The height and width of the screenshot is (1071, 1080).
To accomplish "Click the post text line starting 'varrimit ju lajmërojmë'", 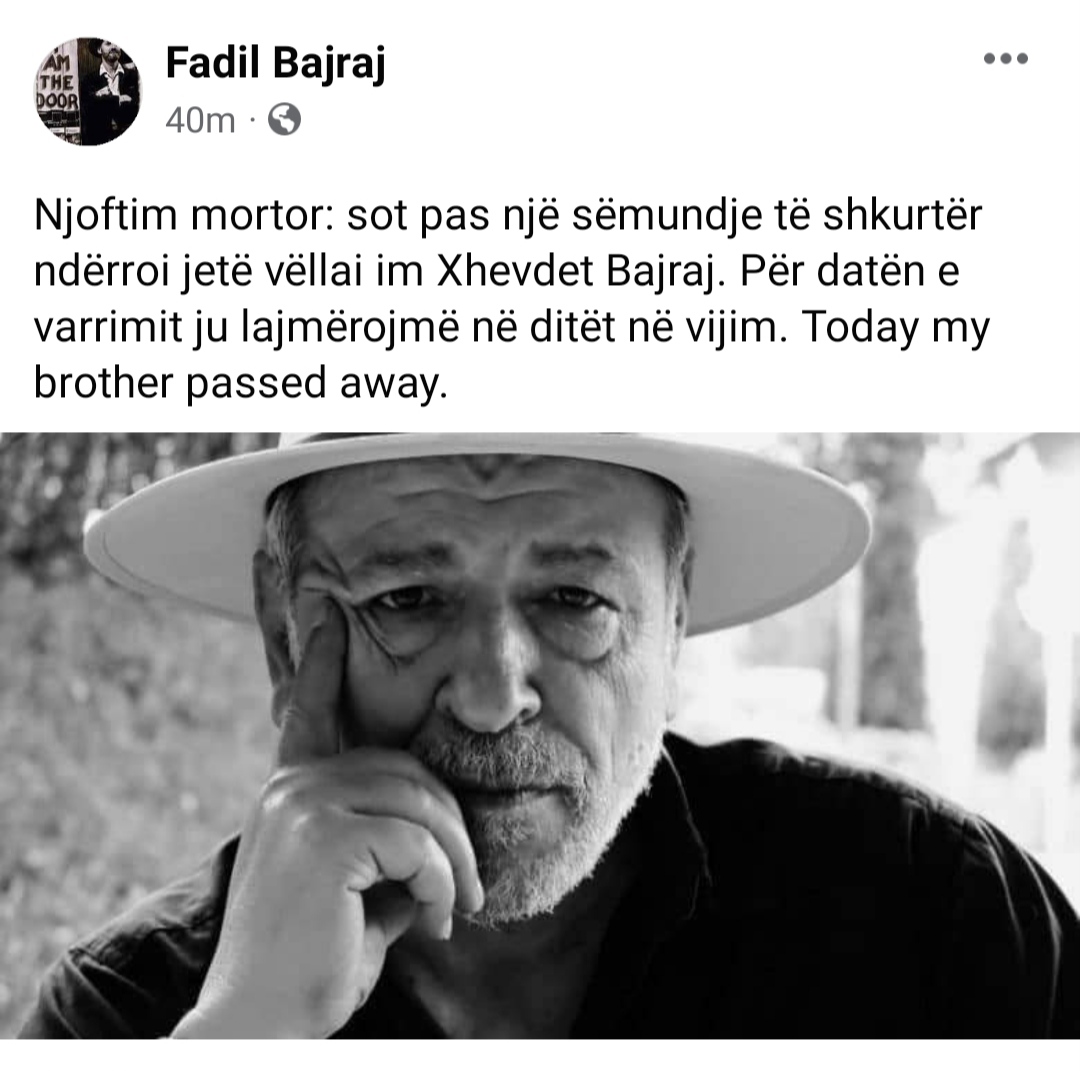I will pyautogui.click(x=511, y=326).
